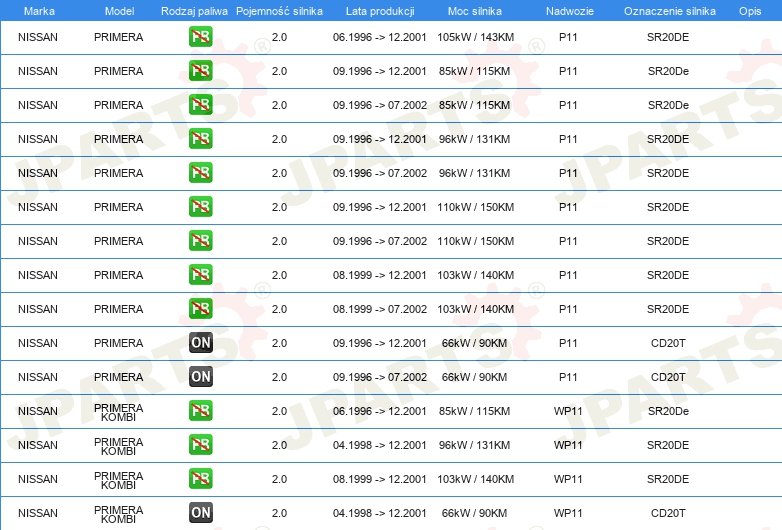Select 09.1996 -> 07.2002 dates in the 66kW / 90KM row
The width and height of the screenshot is (782, 530).
tap(380, 376)
